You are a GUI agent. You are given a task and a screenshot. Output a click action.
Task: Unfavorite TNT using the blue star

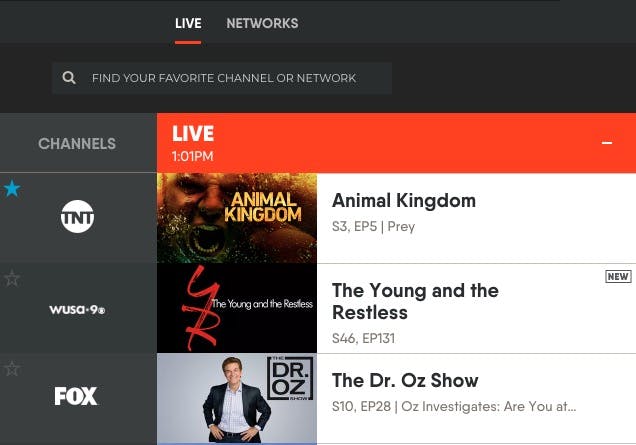click(12, 189)
